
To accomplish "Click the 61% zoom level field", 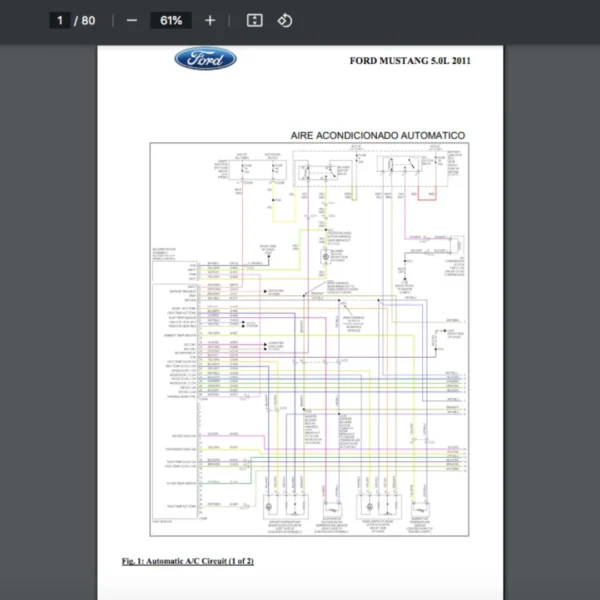I will click(x=170, y=20).
